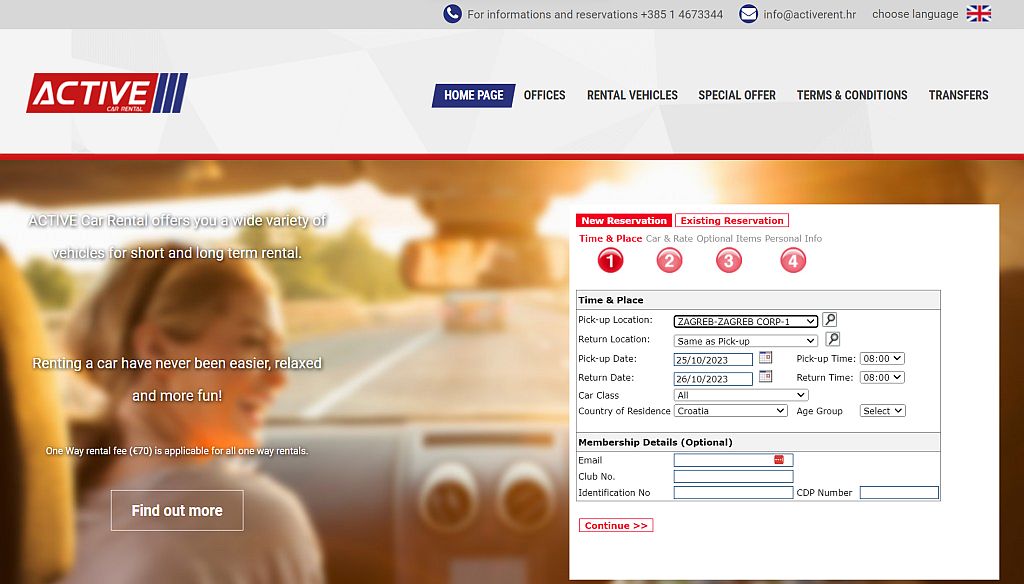Viewport: 1024px width, 584px height.
Task: Open the pick-up date calendar icon
Action: 765,357
